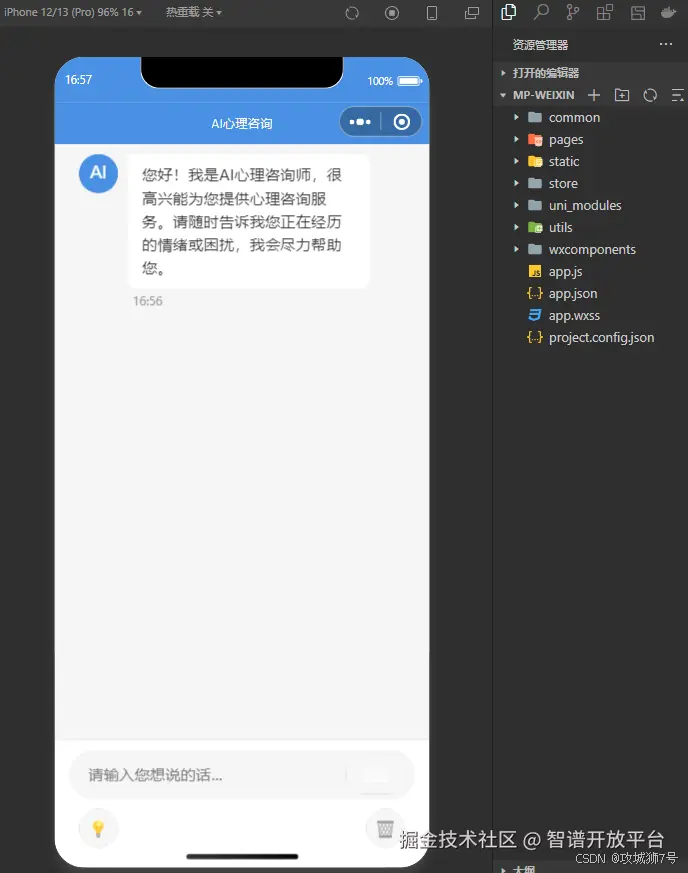Image resolution: width=688 pixels, height=873 pixels.
Task: Click the refresh explorer icon
Action: [650, 95]
